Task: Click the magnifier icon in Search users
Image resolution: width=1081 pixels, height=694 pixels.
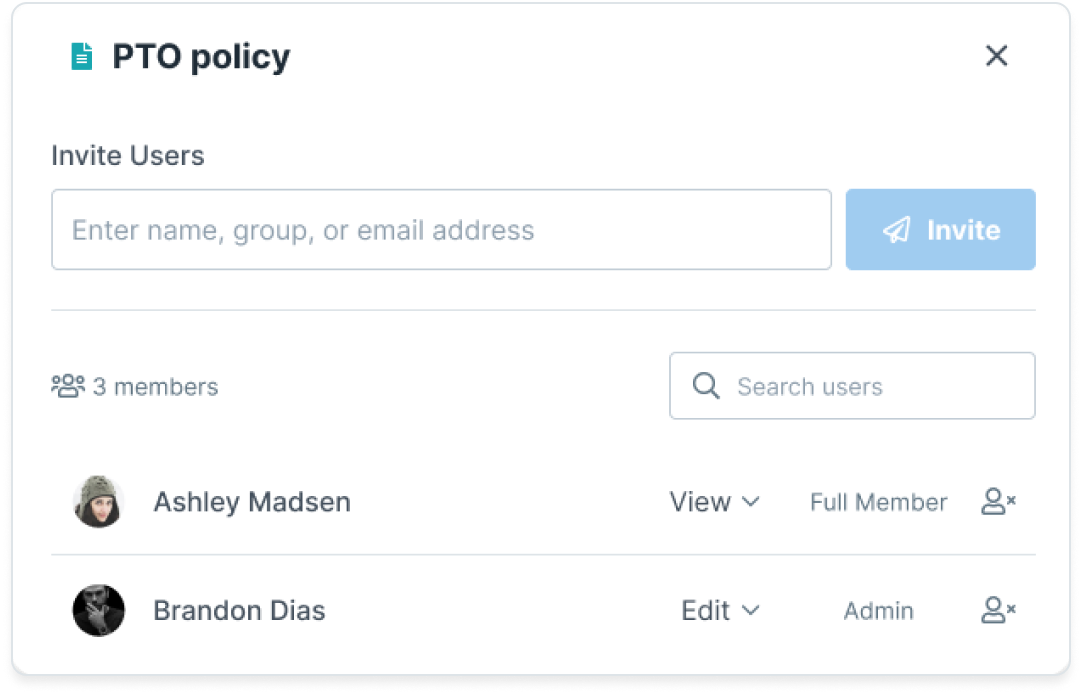Action: [706, 386]
